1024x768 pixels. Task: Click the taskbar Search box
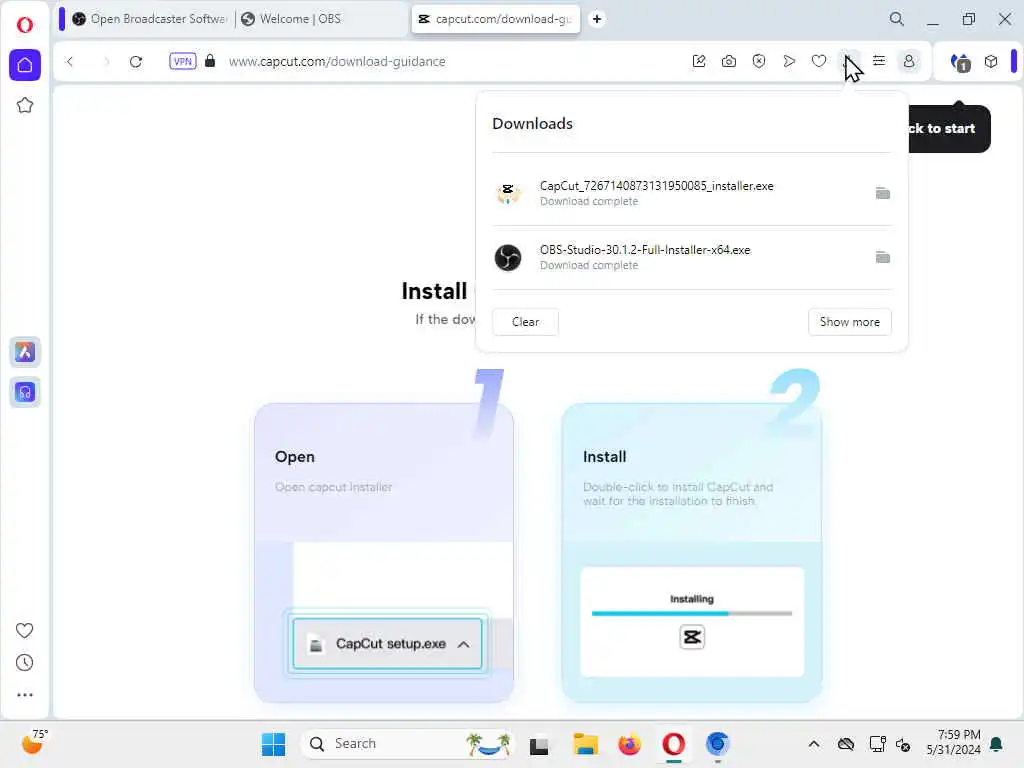tap(408, 744)
